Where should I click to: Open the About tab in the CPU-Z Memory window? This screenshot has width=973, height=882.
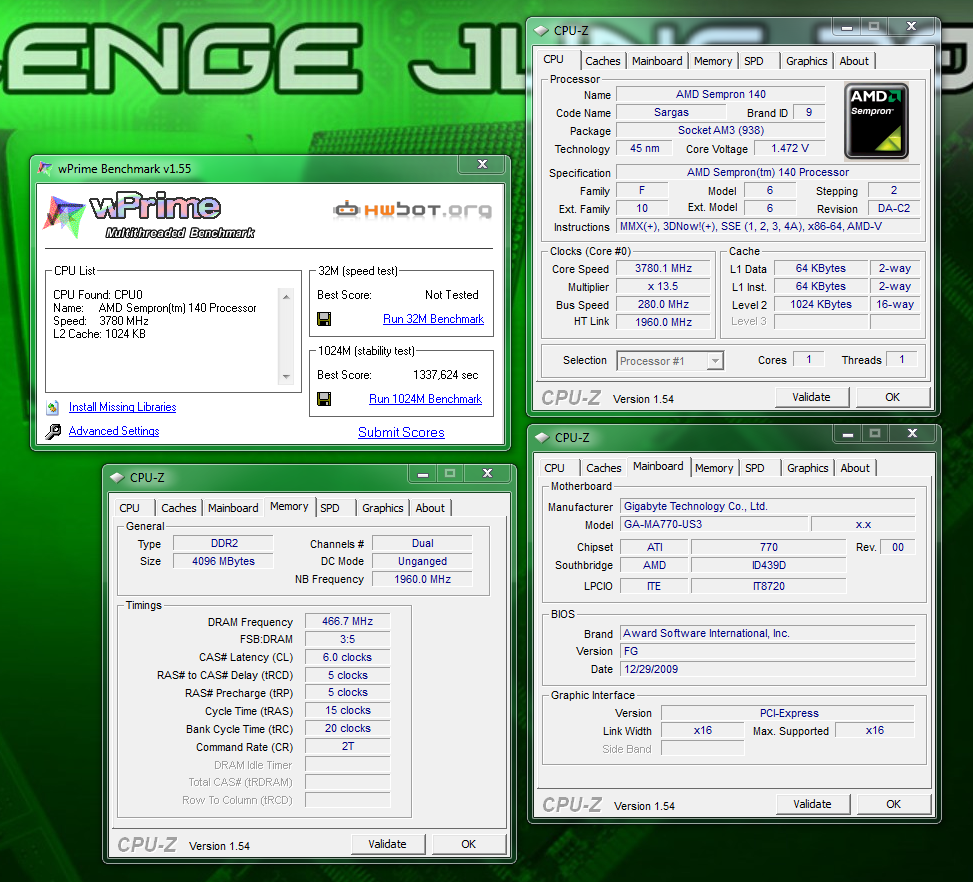(430, 508)
